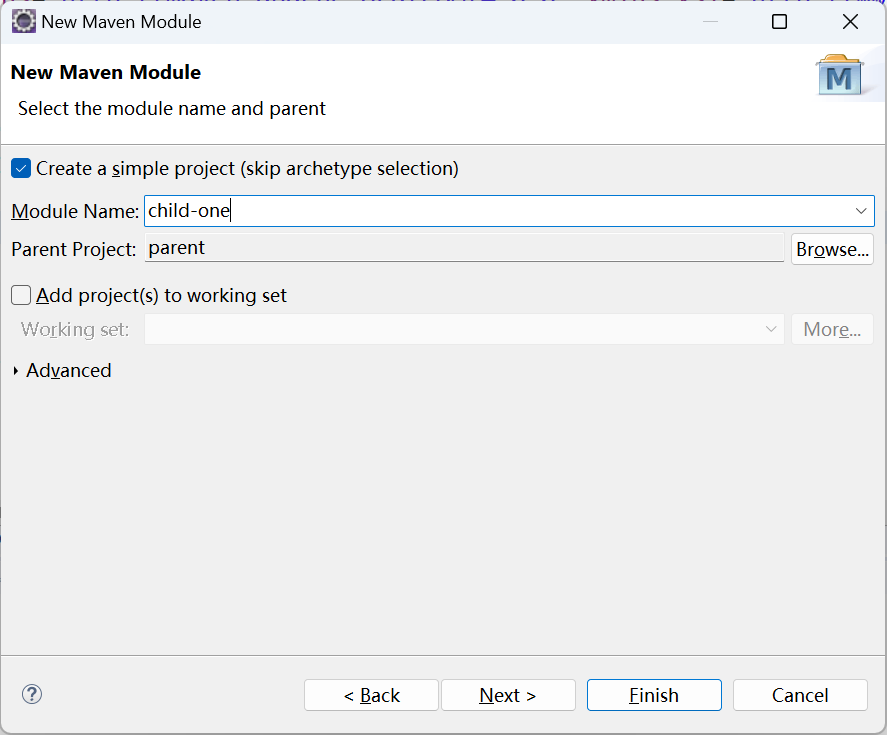
Task: Browse for a parent project
Action: coord(832,250)
